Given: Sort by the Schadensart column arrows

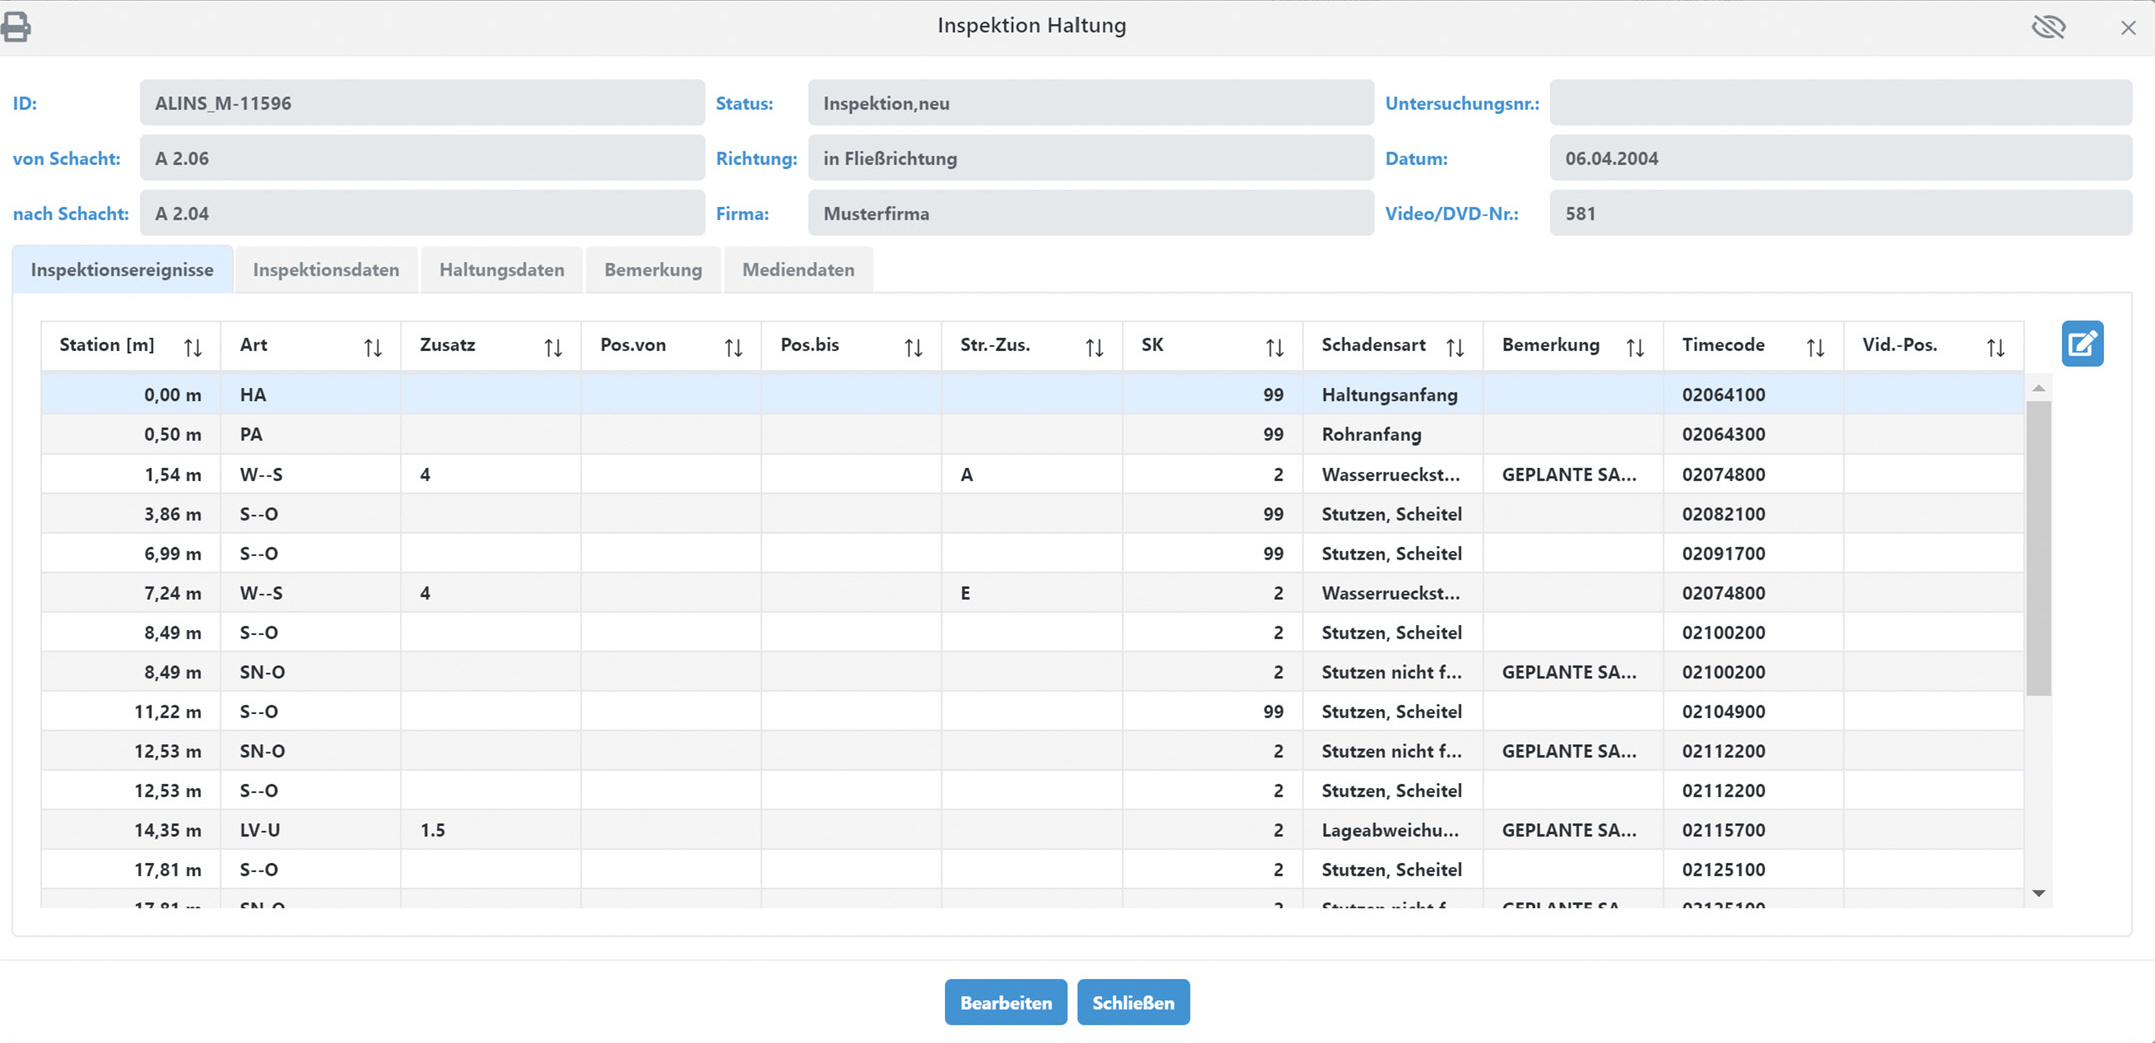Looking at the screenshot, I should click(x=1455, y=347).
